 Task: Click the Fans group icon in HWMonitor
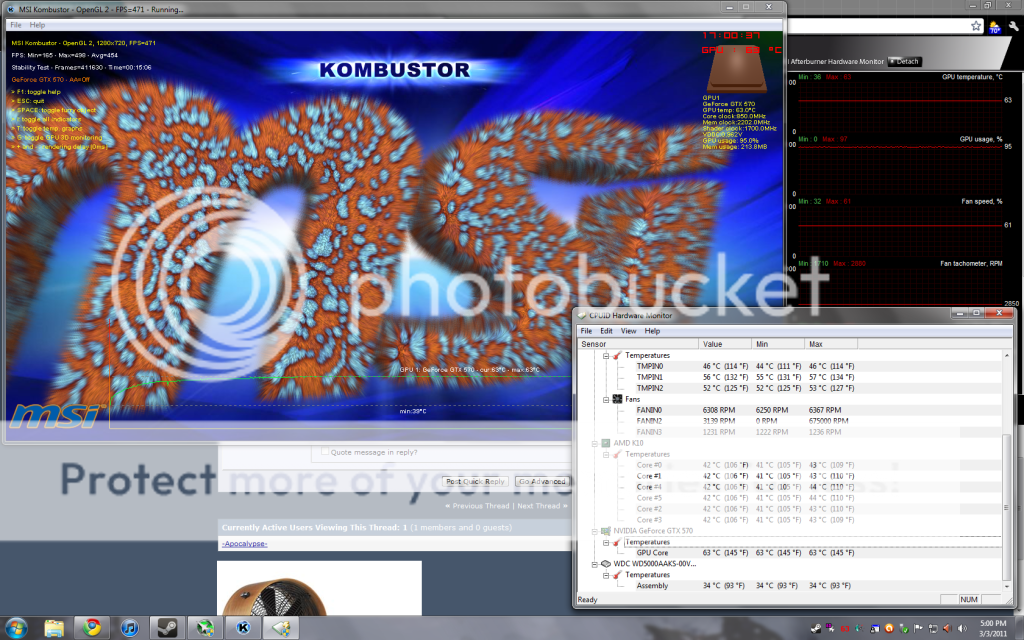pyautogui.click(x=616, y=399)
